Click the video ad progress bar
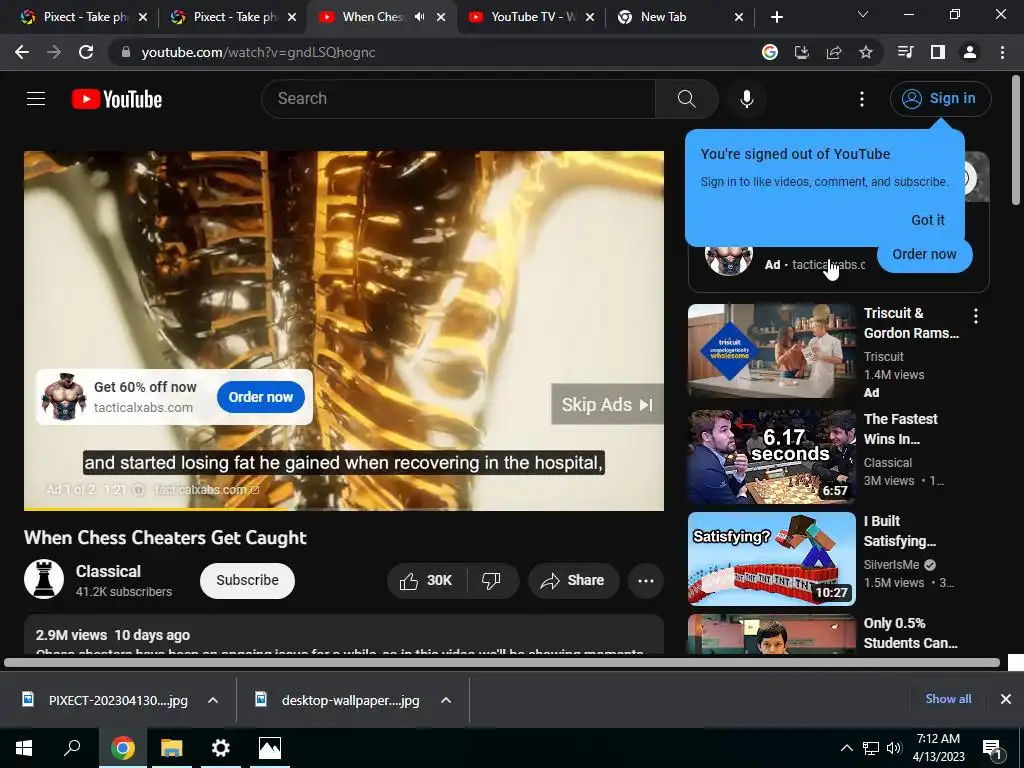The height and width of the screenshot is (768, 1024). [x=344, y=509]
